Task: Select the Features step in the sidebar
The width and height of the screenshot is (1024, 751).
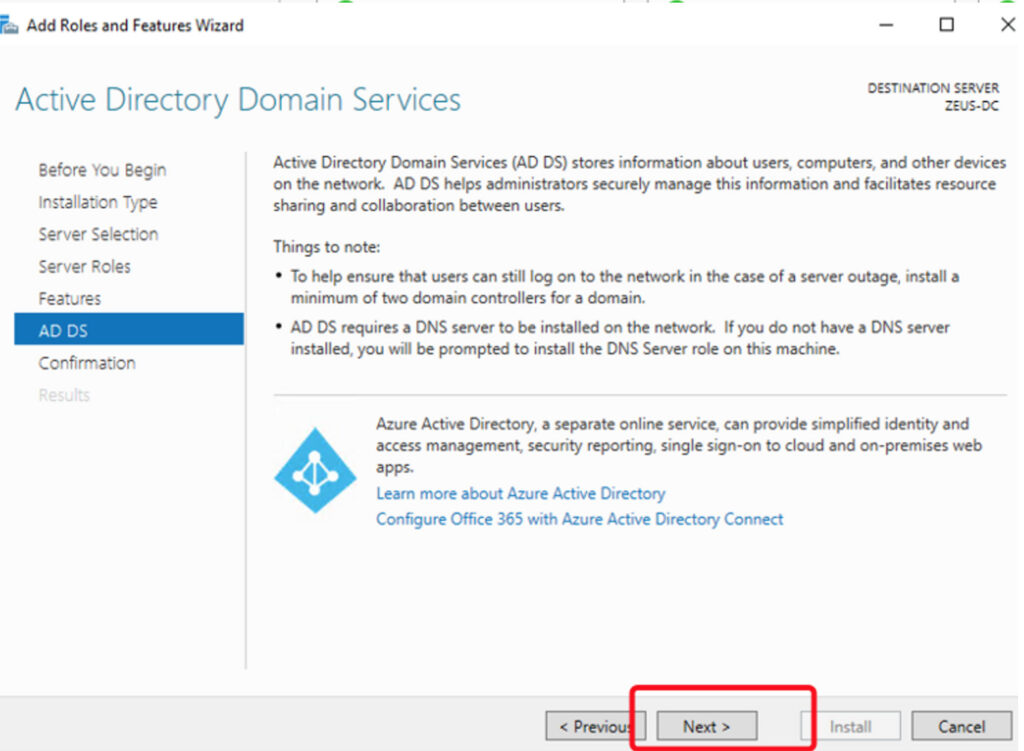Action: [x=69, y=298]
